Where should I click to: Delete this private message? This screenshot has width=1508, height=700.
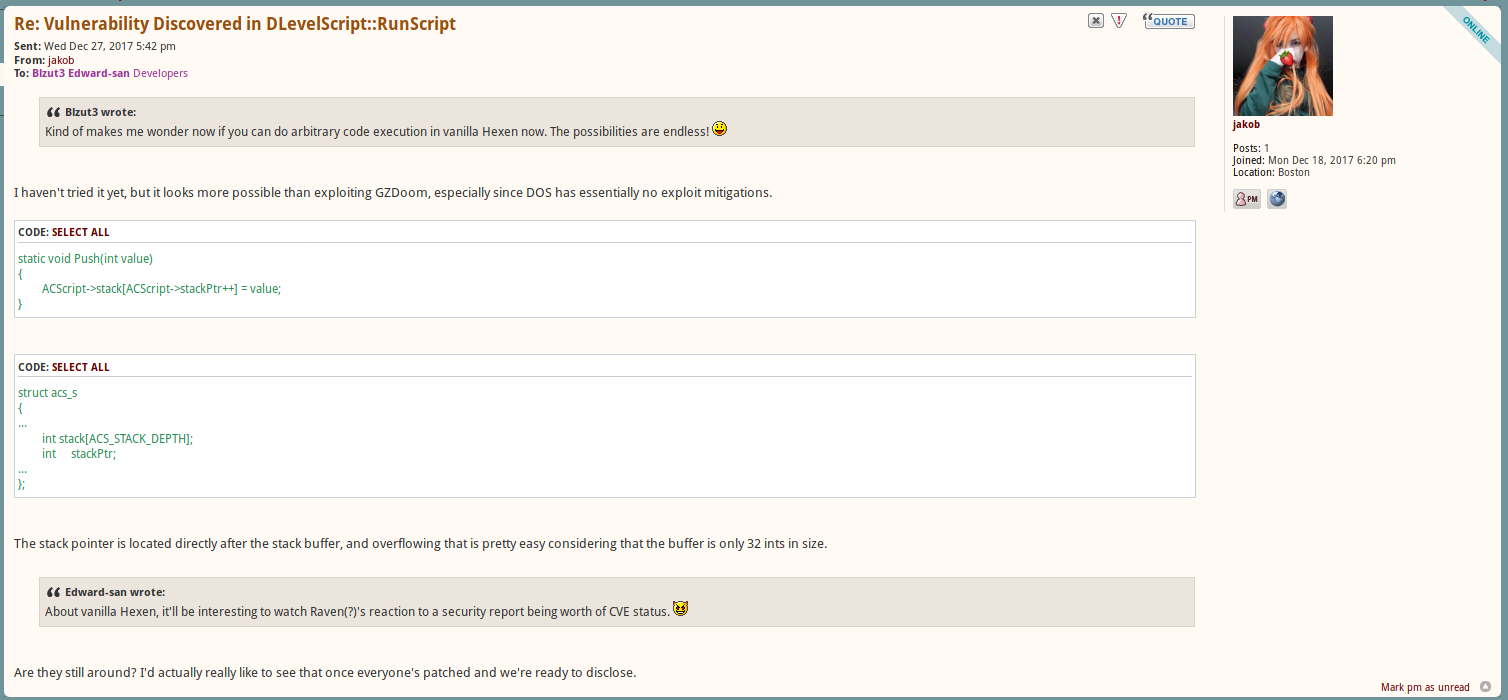[x=1095, y=20]
